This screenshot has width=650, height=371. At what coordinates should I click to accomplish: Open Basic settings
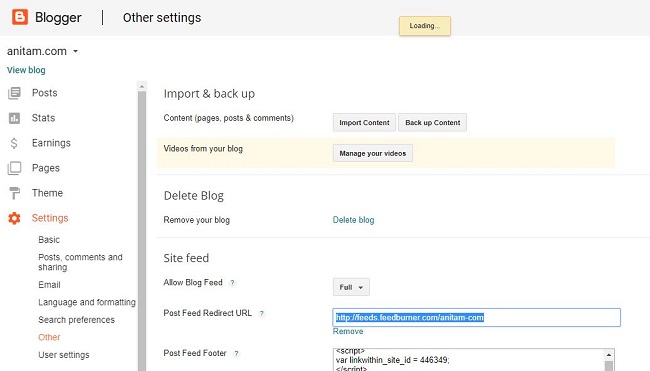[x=49, y=240]
